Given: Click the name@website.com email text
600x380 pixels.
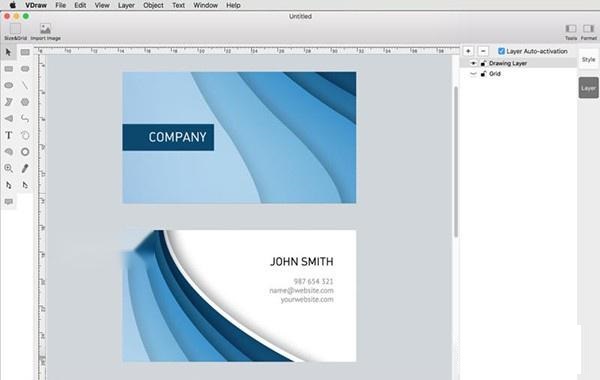Looking at the screenshot, I should (302, 290).
